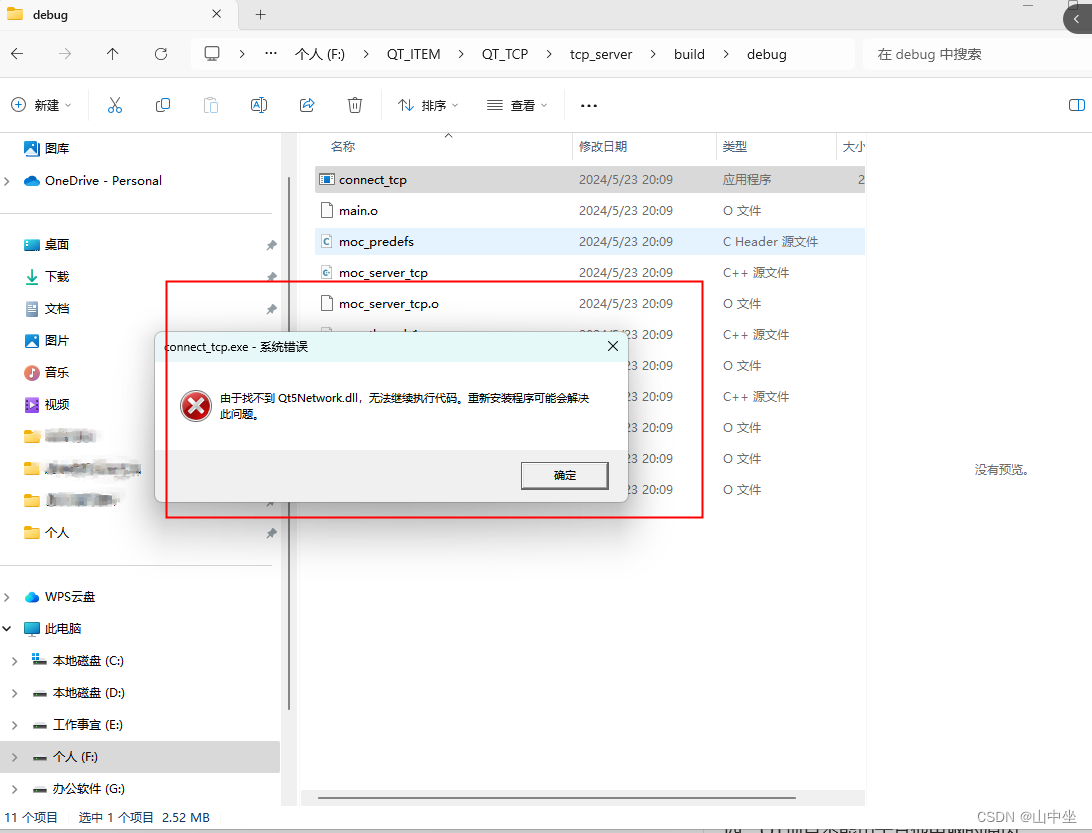Open 文档 in quick access
1092x833 pixels.
tap(47, 309)
